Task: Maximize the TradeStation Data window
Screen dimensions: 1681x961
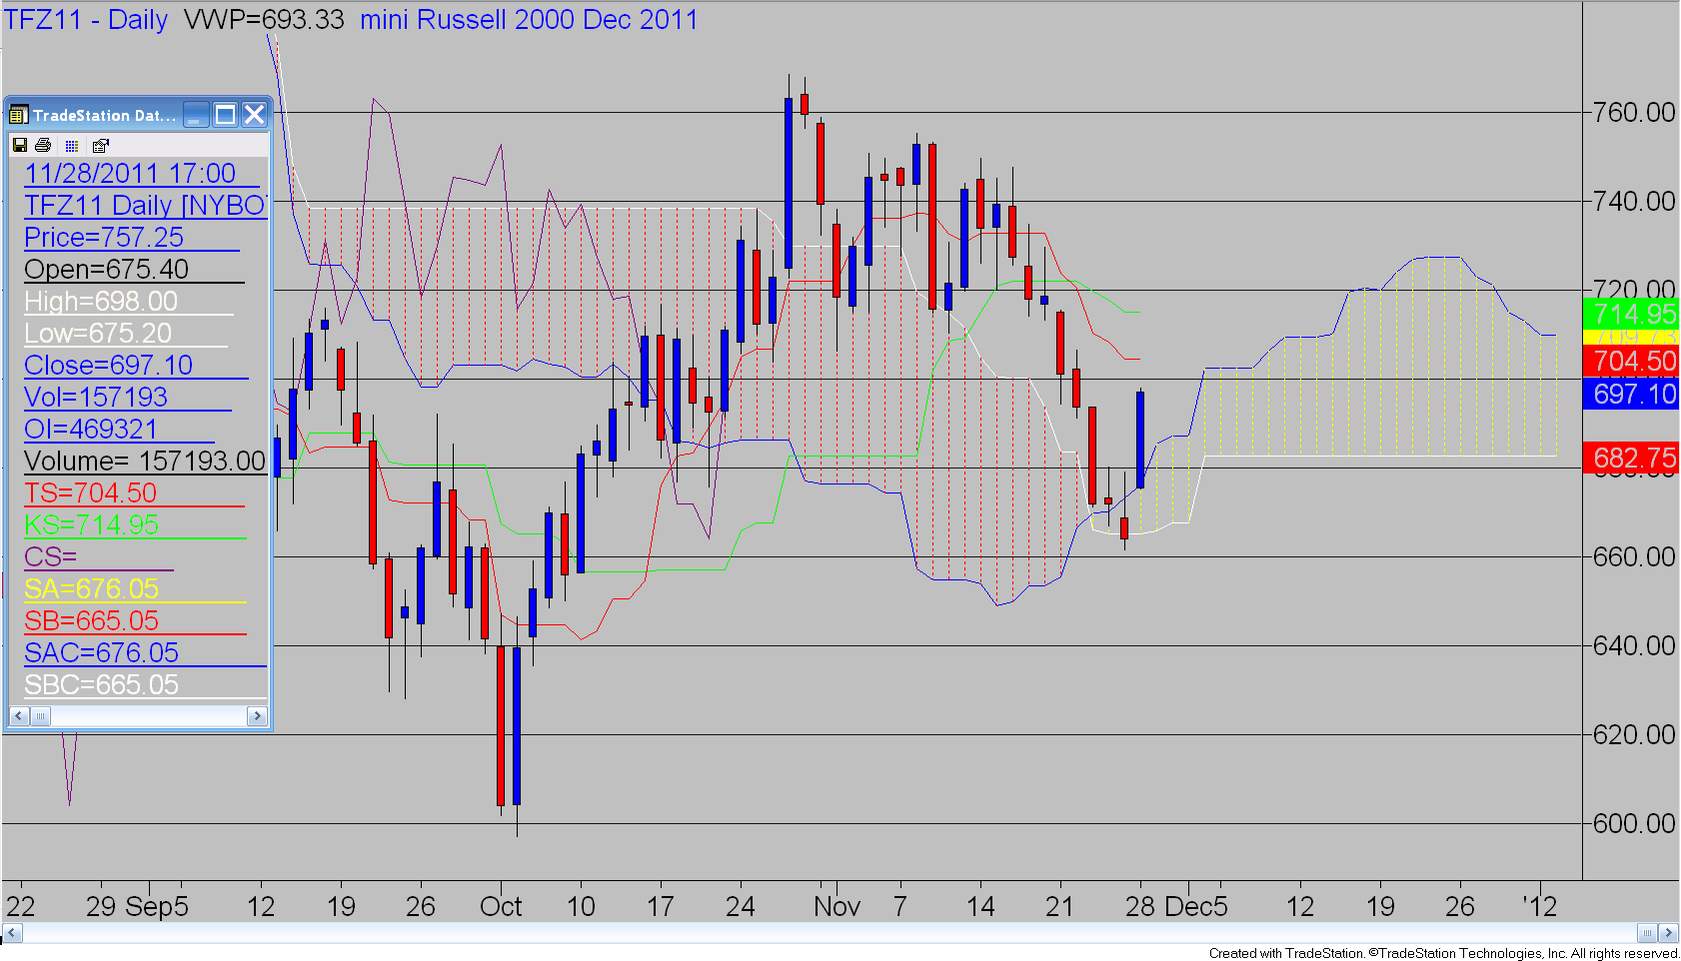Action: (226, 115)
